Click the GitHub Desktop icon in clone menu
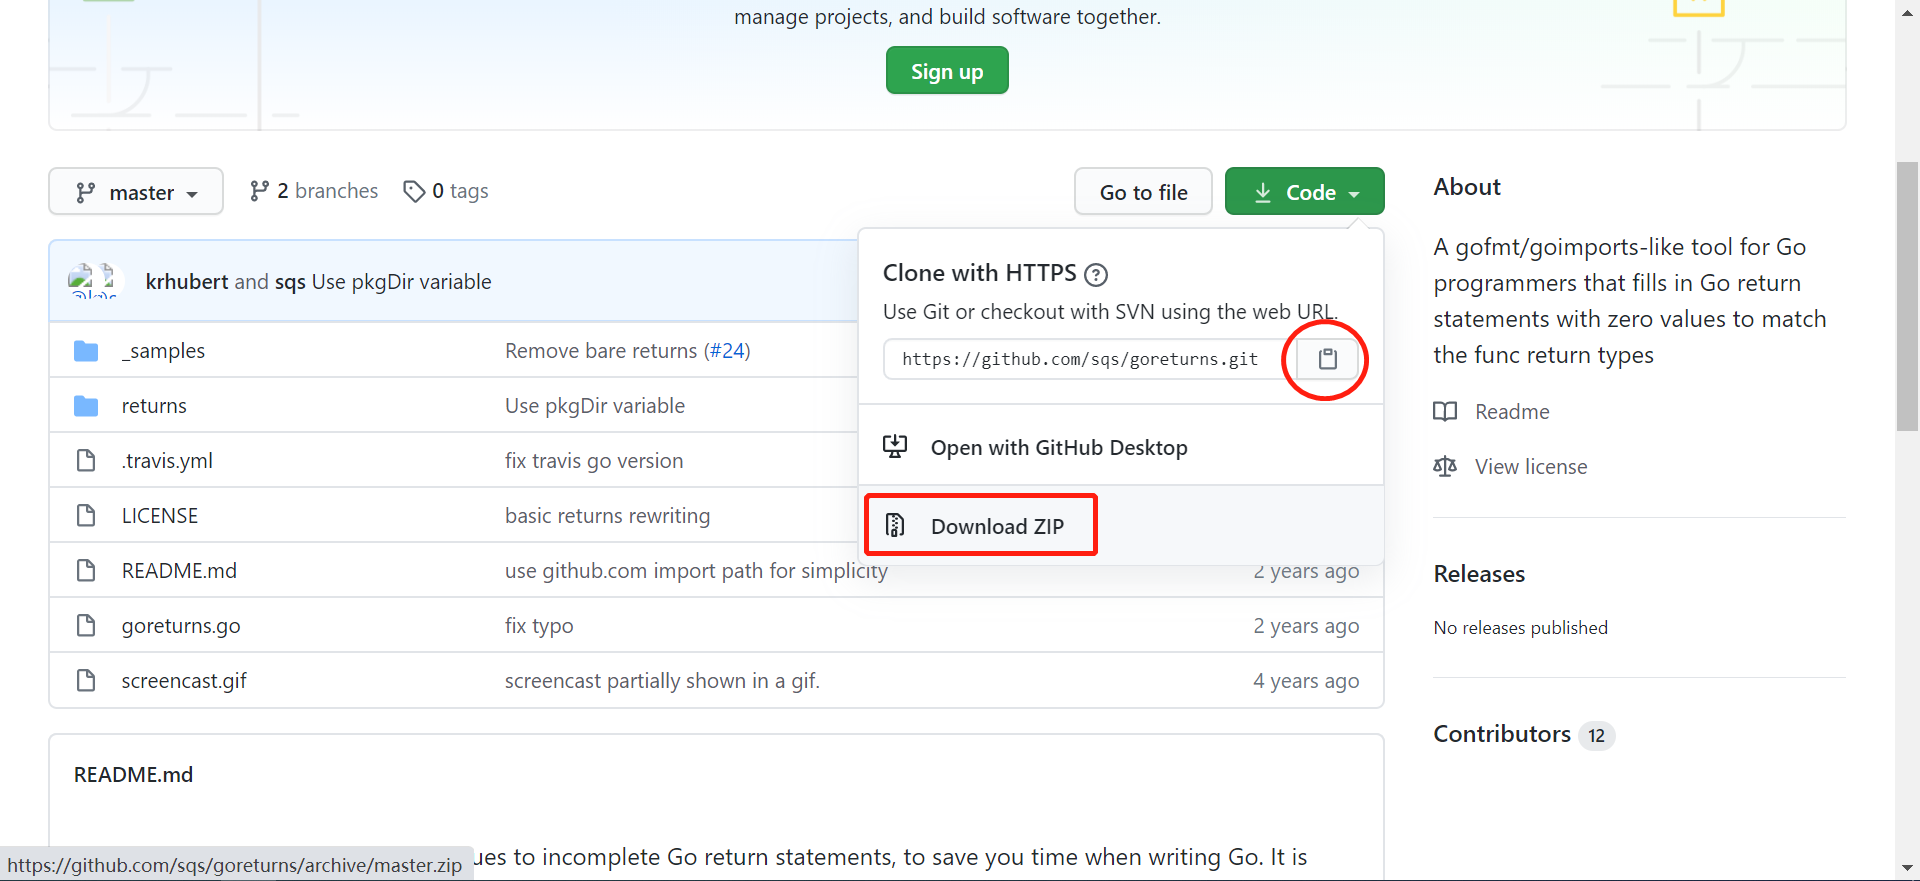 pyautogui.click(x=895, y=447)
